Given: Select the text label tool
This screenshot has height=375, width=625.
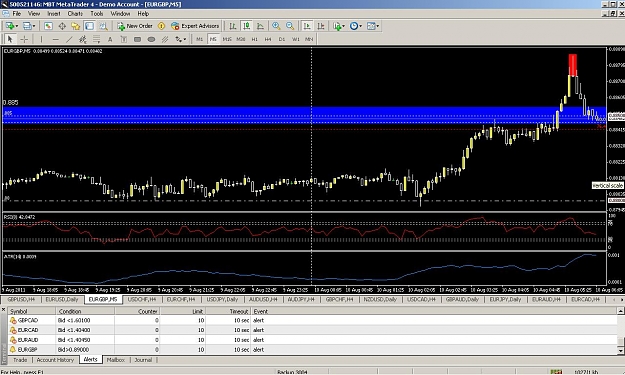Looking at the screenshot, I should coord(124,39).
